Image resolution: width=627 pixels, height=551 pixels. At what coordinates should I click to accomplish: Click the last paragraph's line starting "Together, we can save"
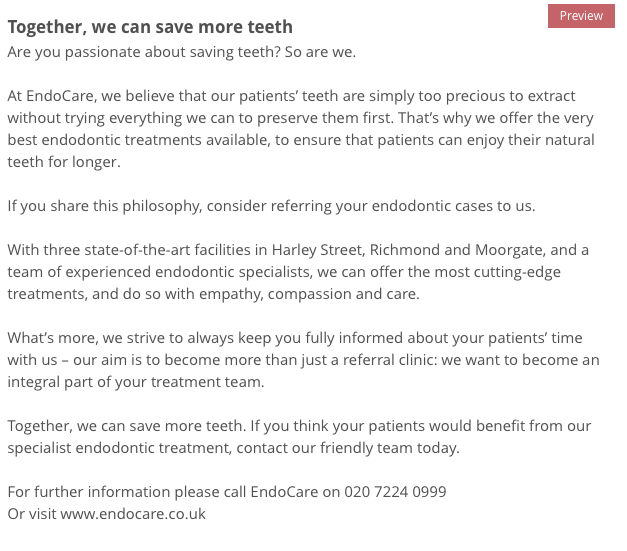point(299,426)
